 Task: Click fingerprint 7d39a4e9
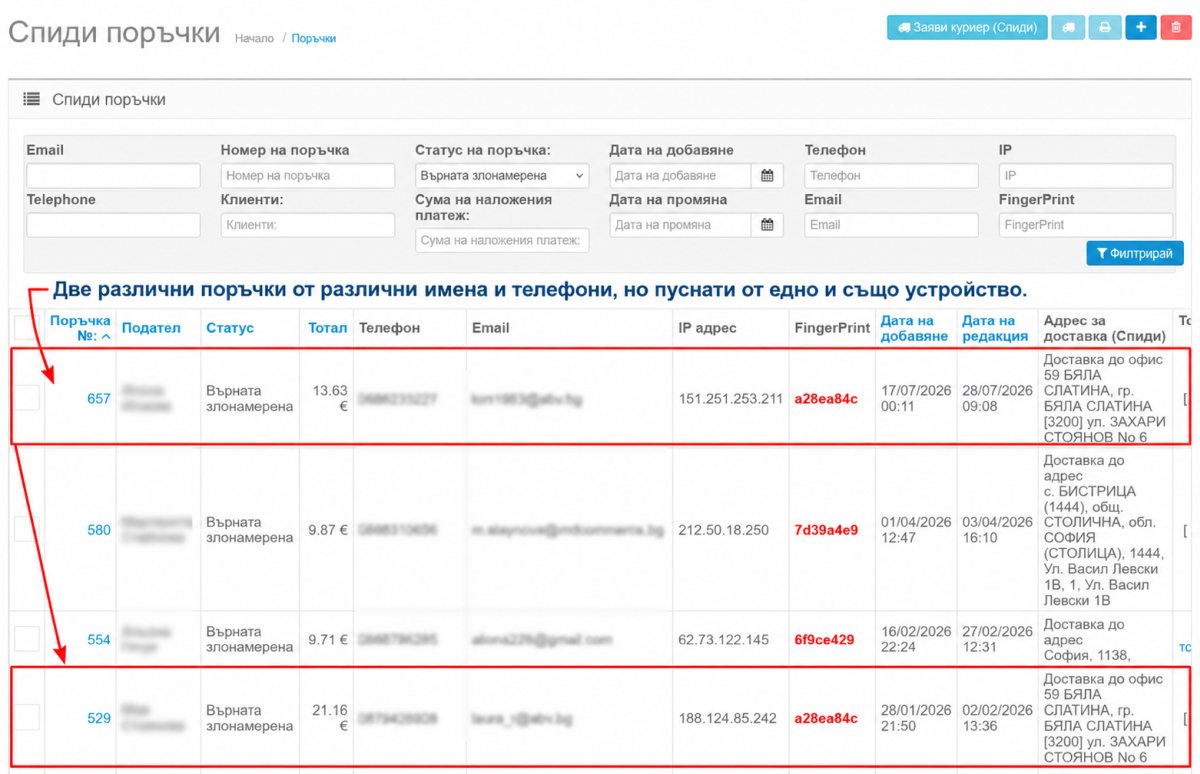tap(826, 530)
